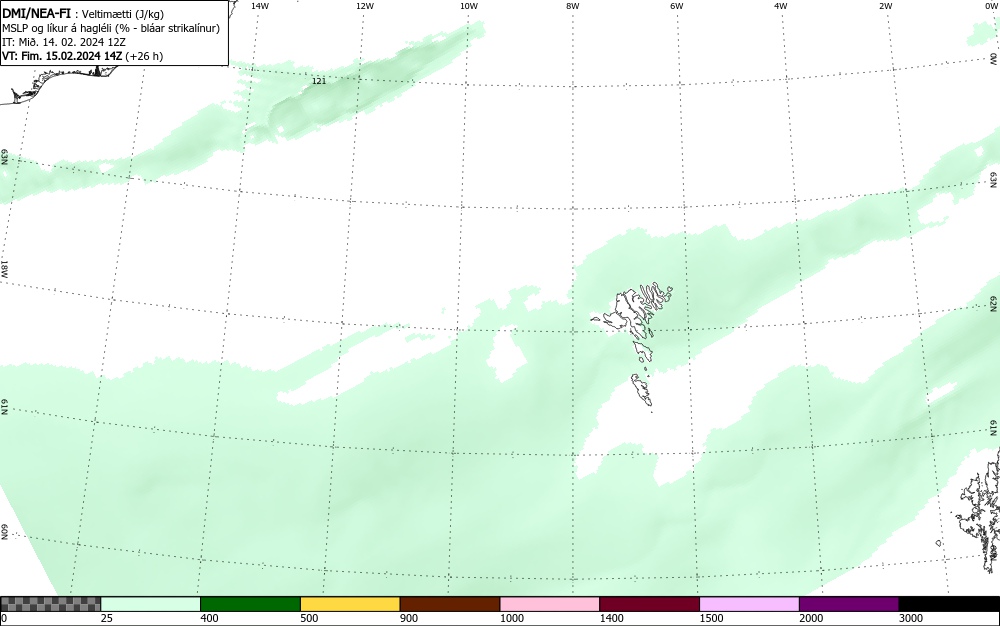Click the 10W longitude label
1000x626 pixels.
pyautogui.click(x=469, y=6)
